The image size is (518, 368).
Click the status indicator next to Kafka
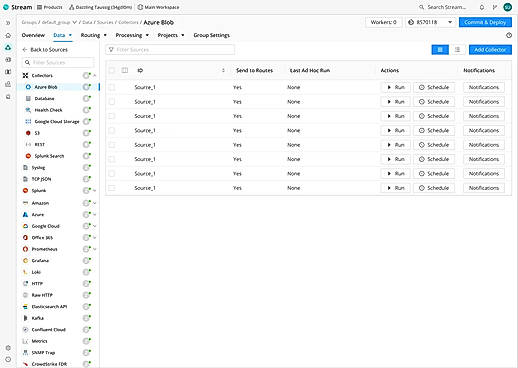pos(87,318)
